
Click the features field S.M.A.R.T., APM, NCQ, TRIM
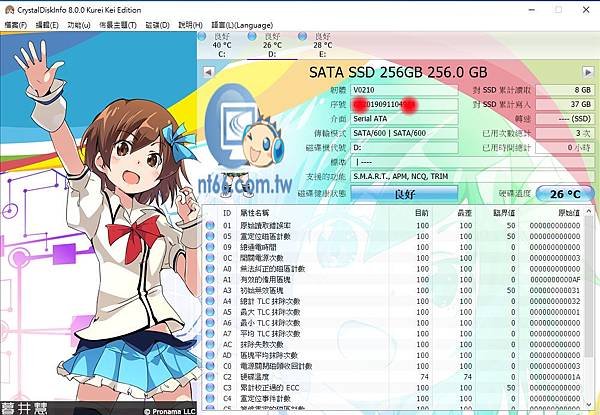(472, 176)
